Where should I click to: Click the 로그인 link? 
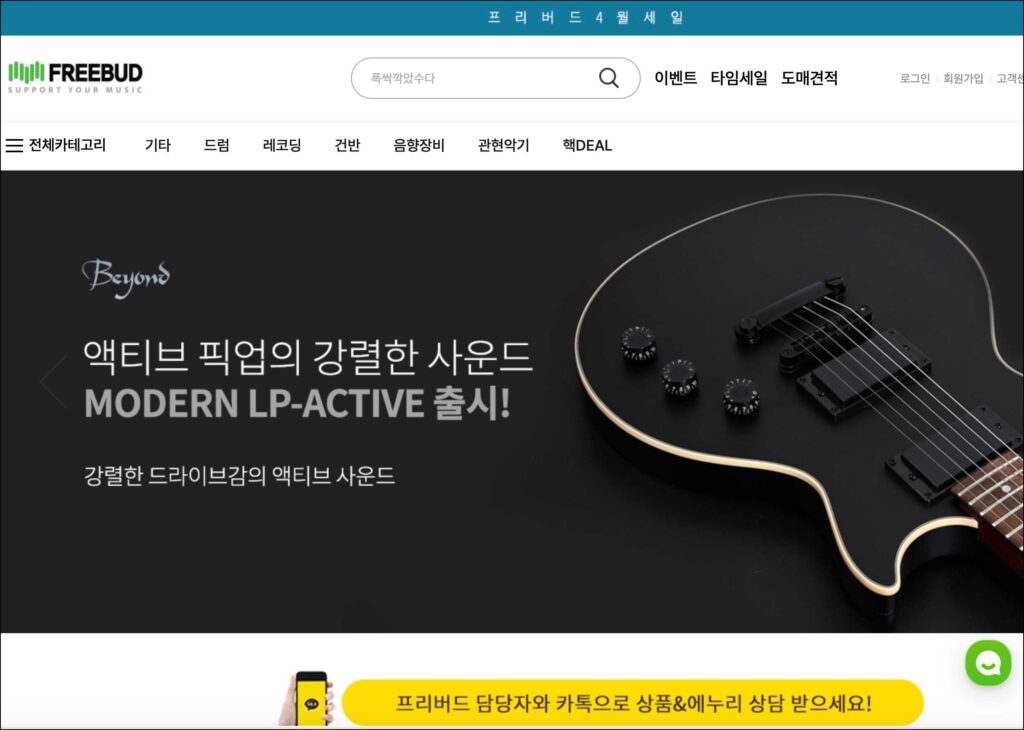[914, 78]
